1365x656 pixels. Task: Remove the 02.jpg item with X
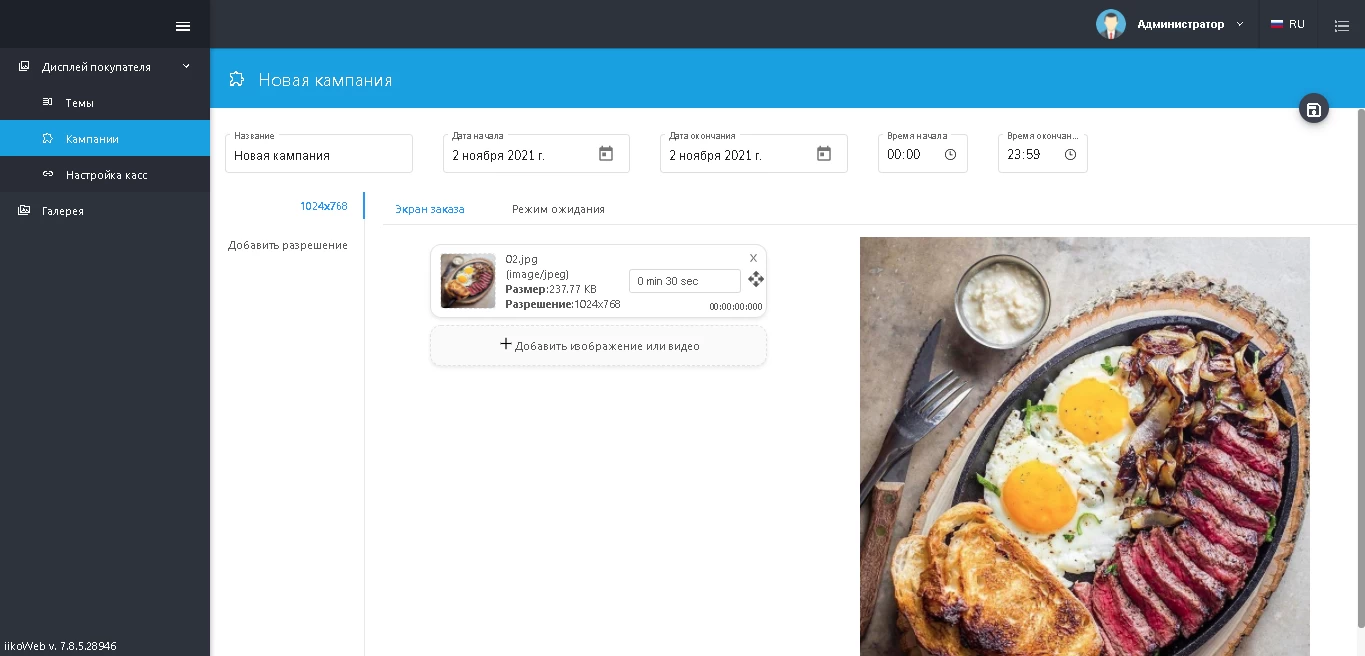[x=753, y=258]
